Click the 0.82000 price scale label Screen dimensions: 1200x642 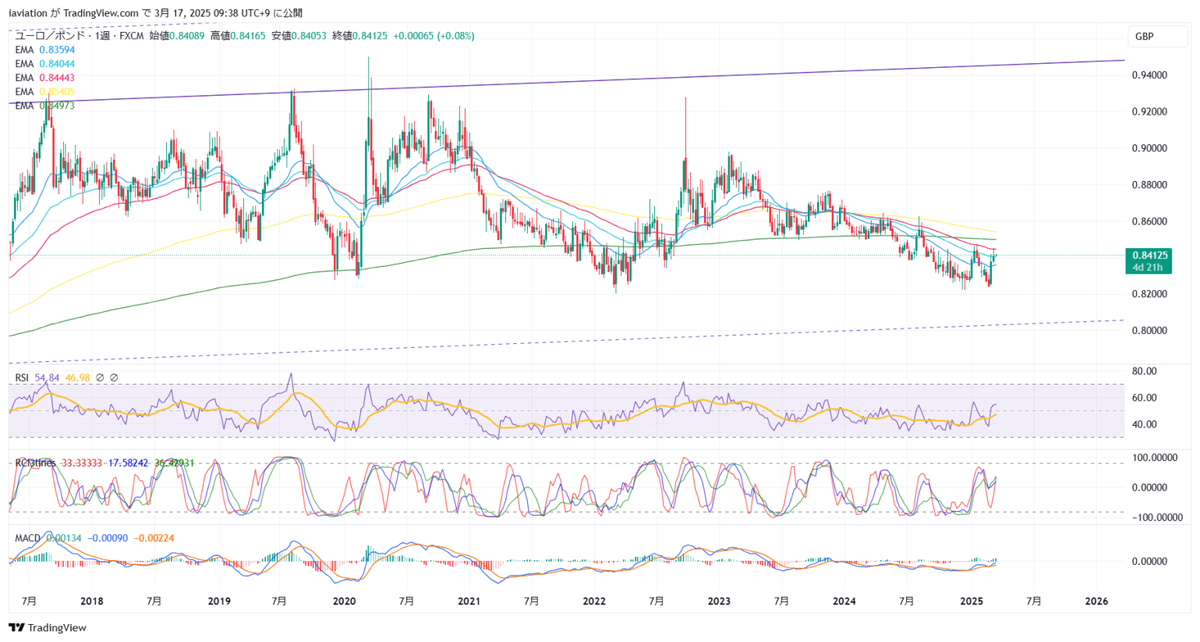[1148, 294]
